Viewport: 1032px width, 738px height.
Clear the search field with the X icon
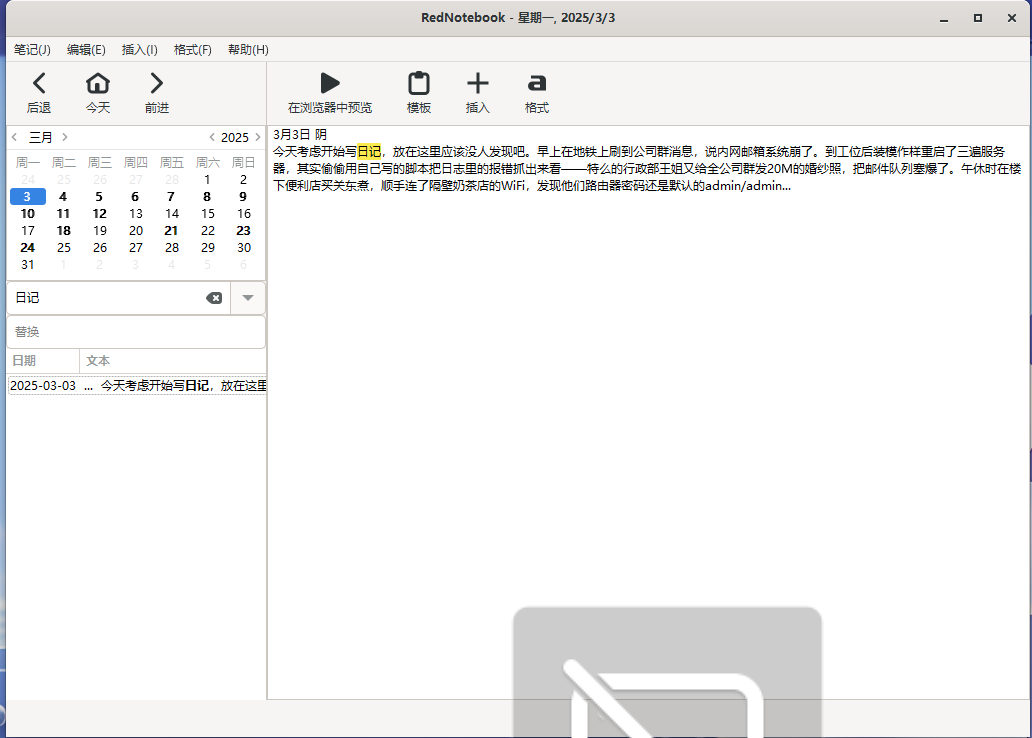[214, 298]
